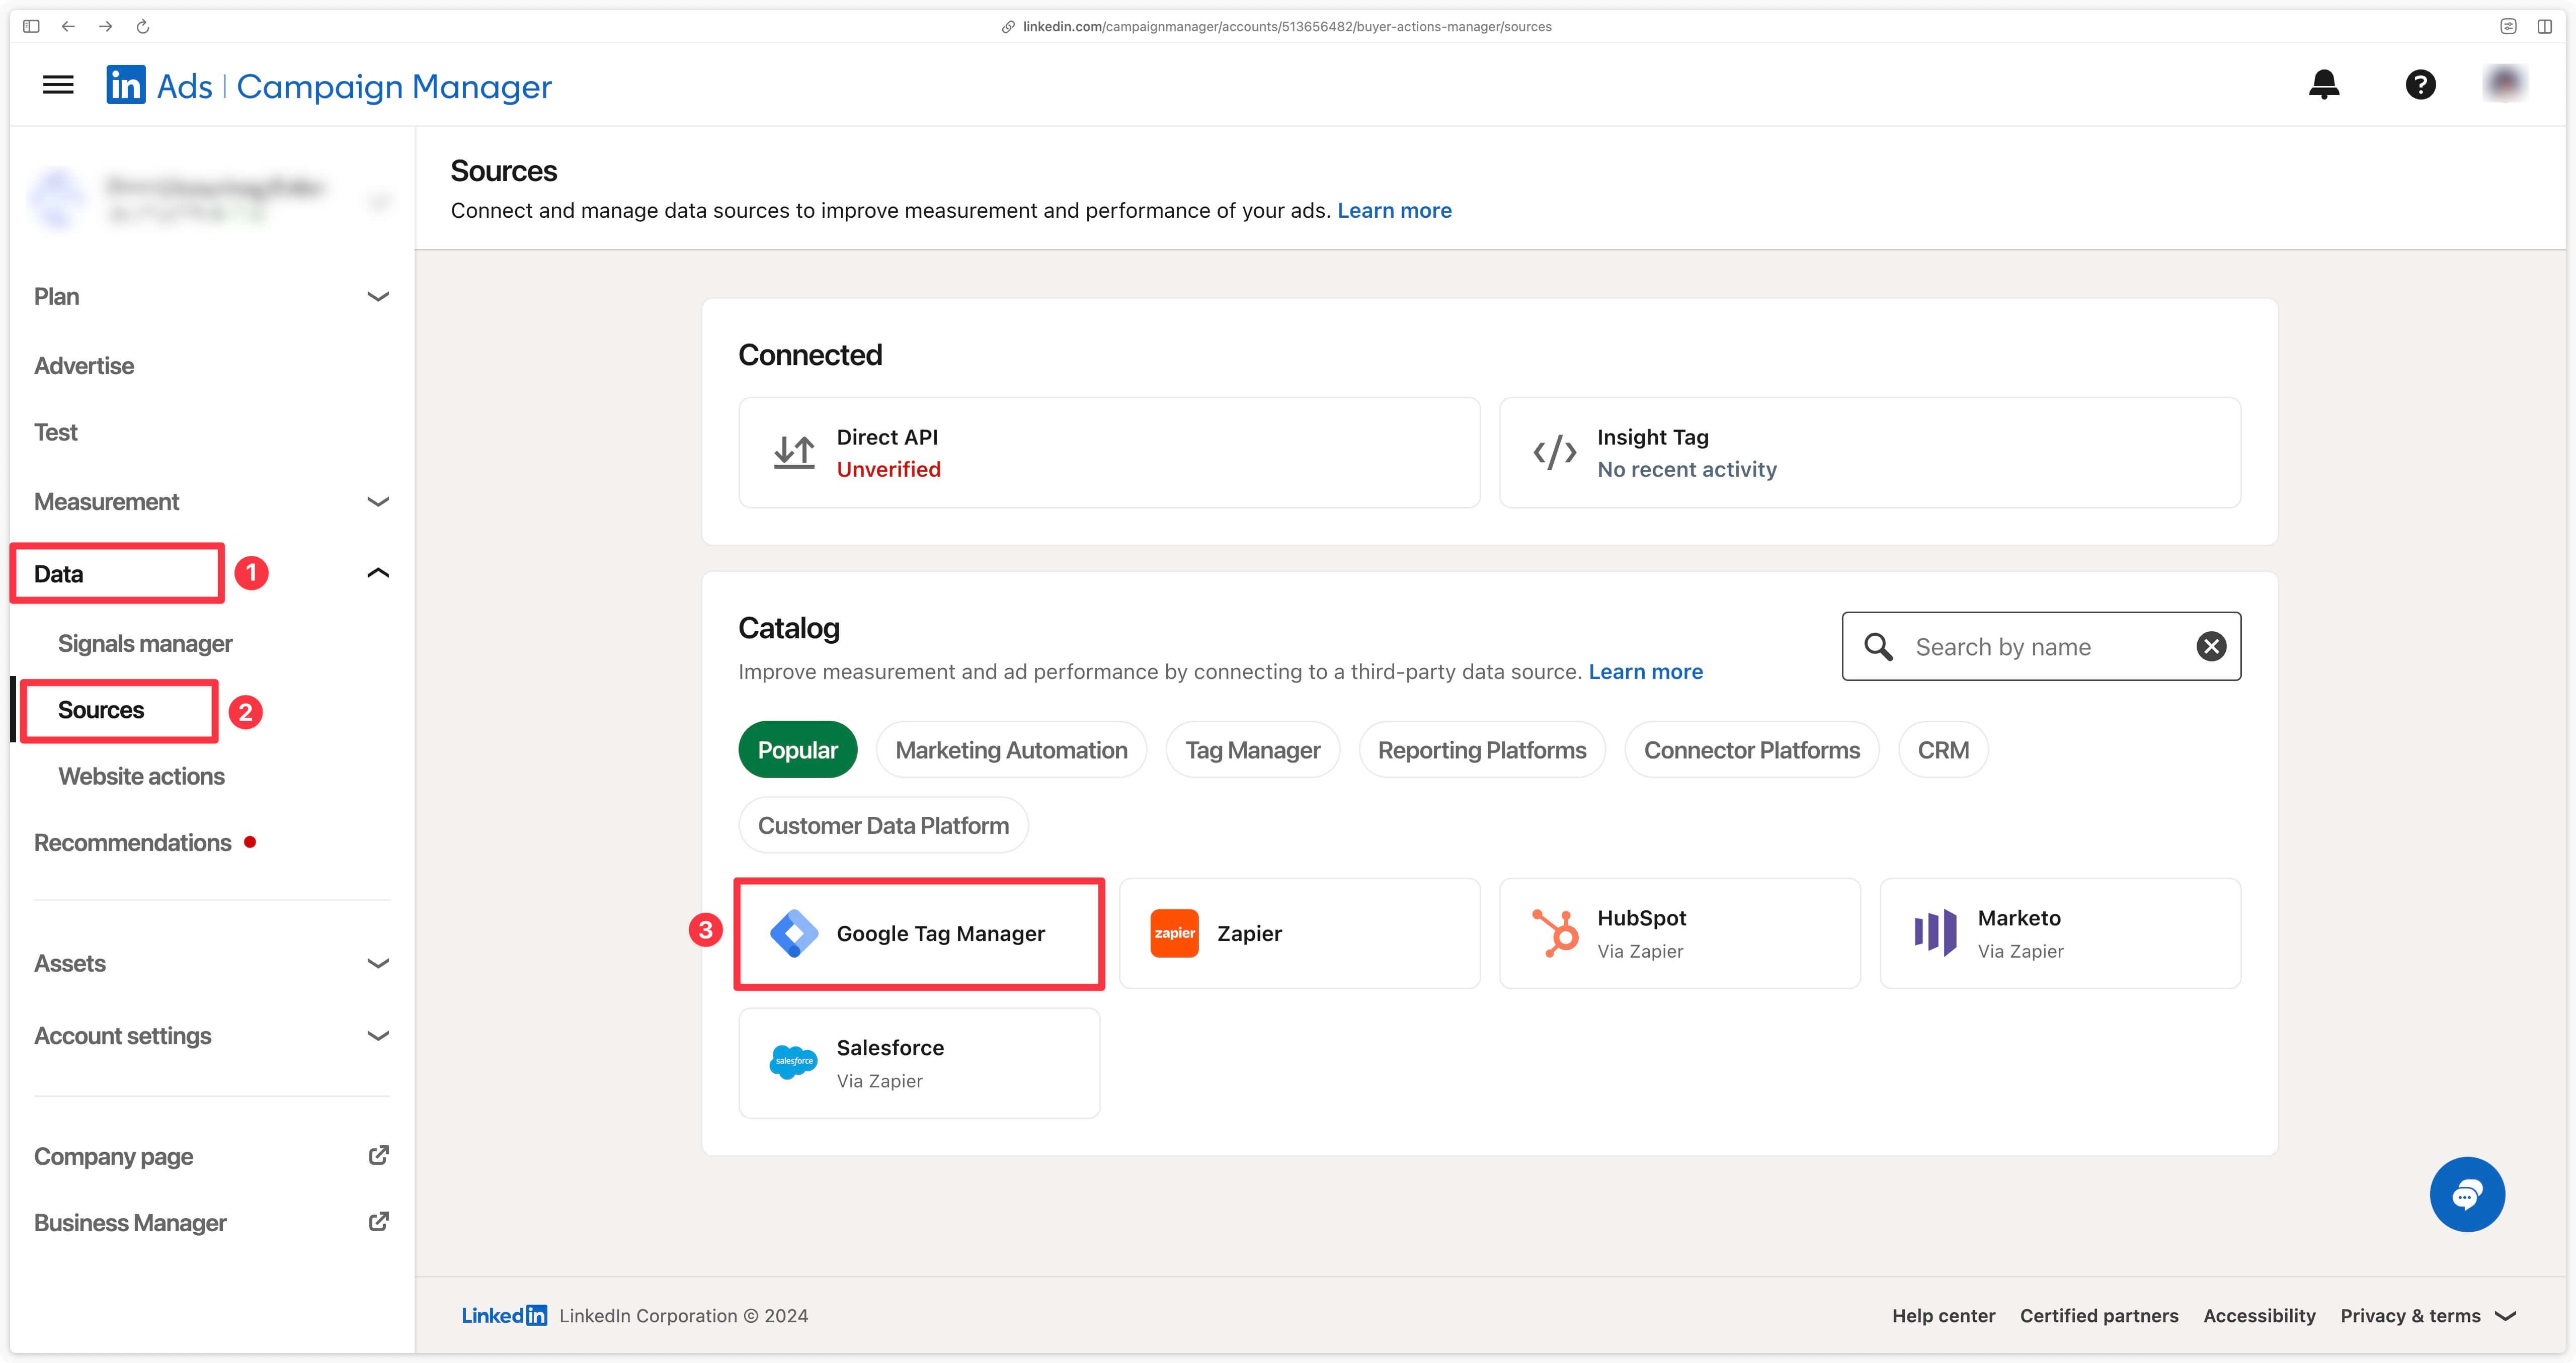Select the Customer Data Platform filter
Screen dimensions: 2576x1363
point(883,826)
